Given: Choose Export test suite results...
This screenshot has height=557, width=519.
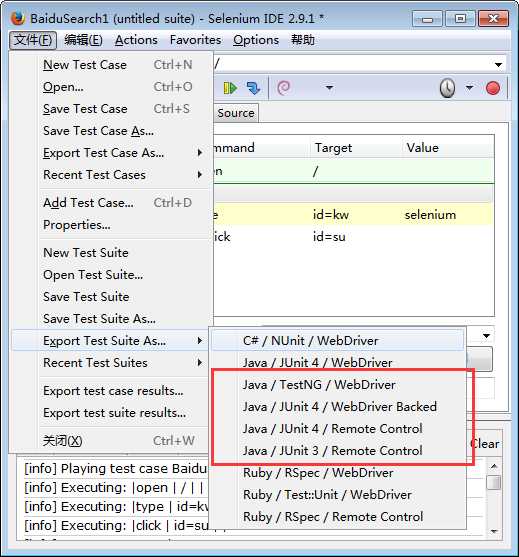Looking at the screenshot, I should [x=111, y=413].
